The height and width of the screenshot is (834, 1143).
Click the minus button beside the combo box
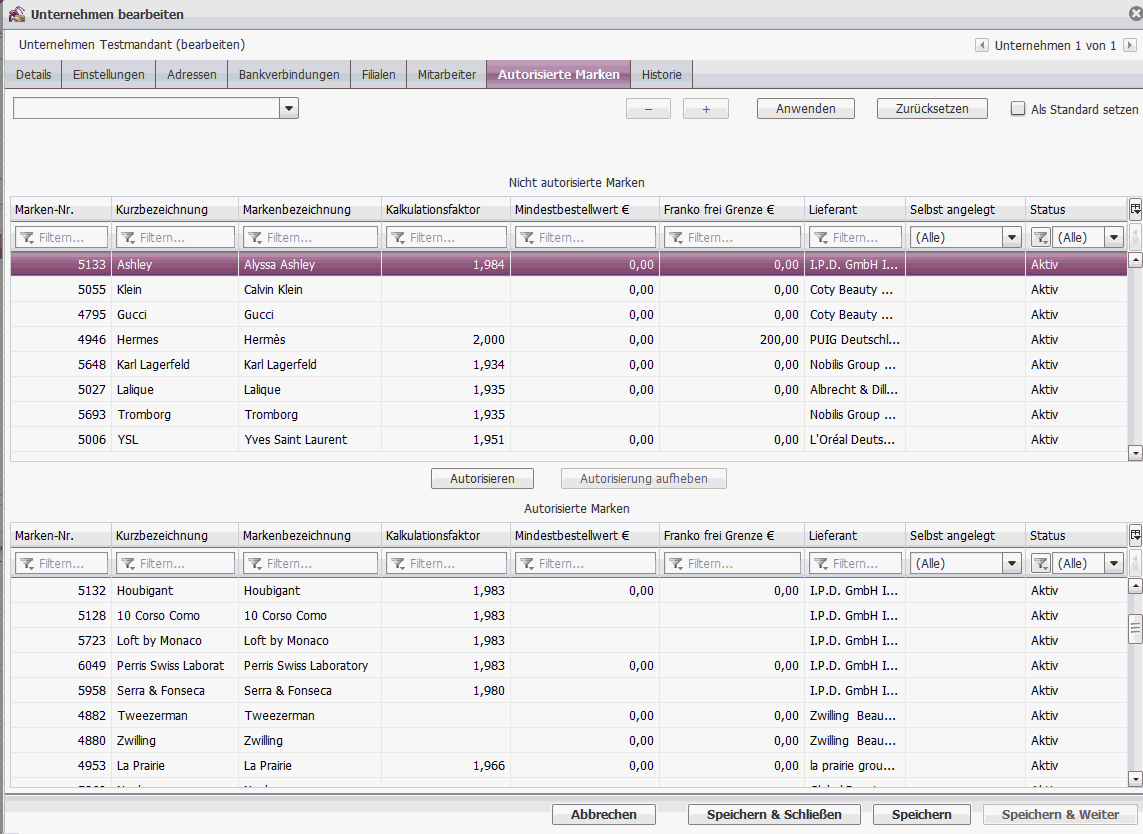(648, 109)
